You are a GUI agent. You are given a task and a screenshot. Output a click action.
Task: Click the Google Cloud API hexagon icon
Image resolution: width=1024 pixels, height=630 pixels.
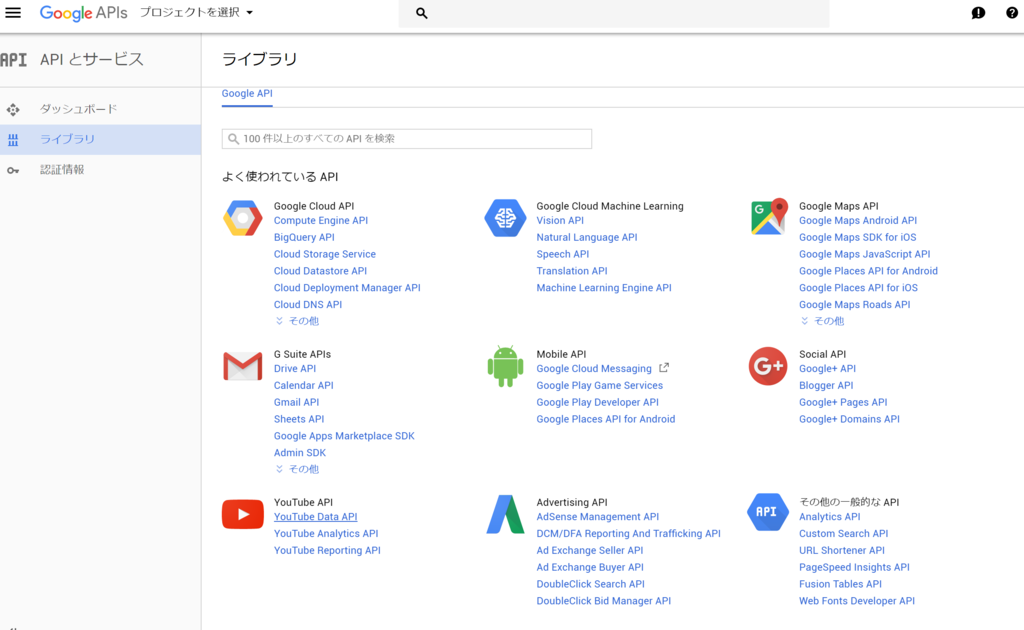coord(243,218)
